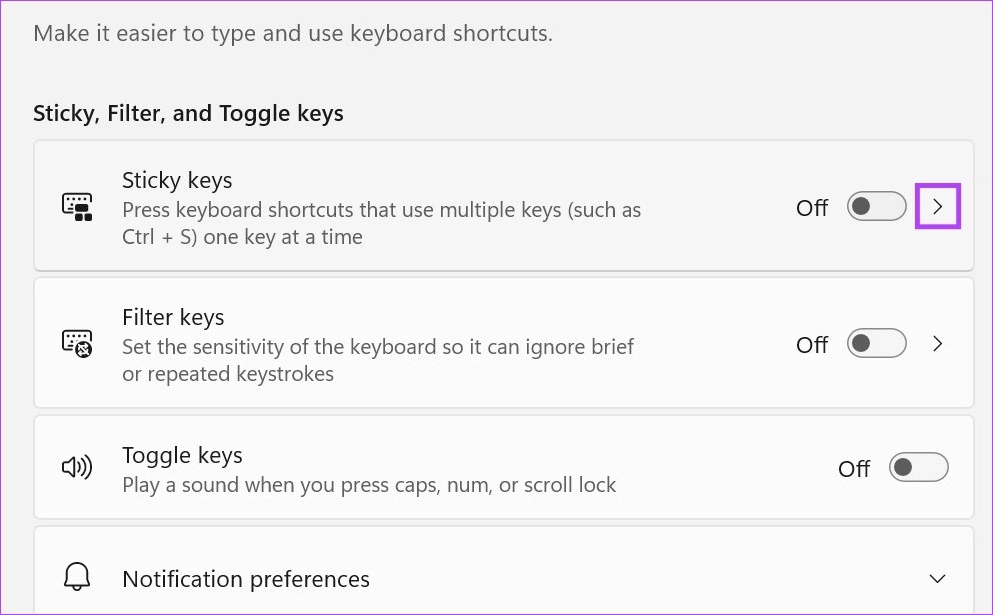Enable the Sticky keys toggle
This screenshot has width=993, height=615.
point(876,206)
